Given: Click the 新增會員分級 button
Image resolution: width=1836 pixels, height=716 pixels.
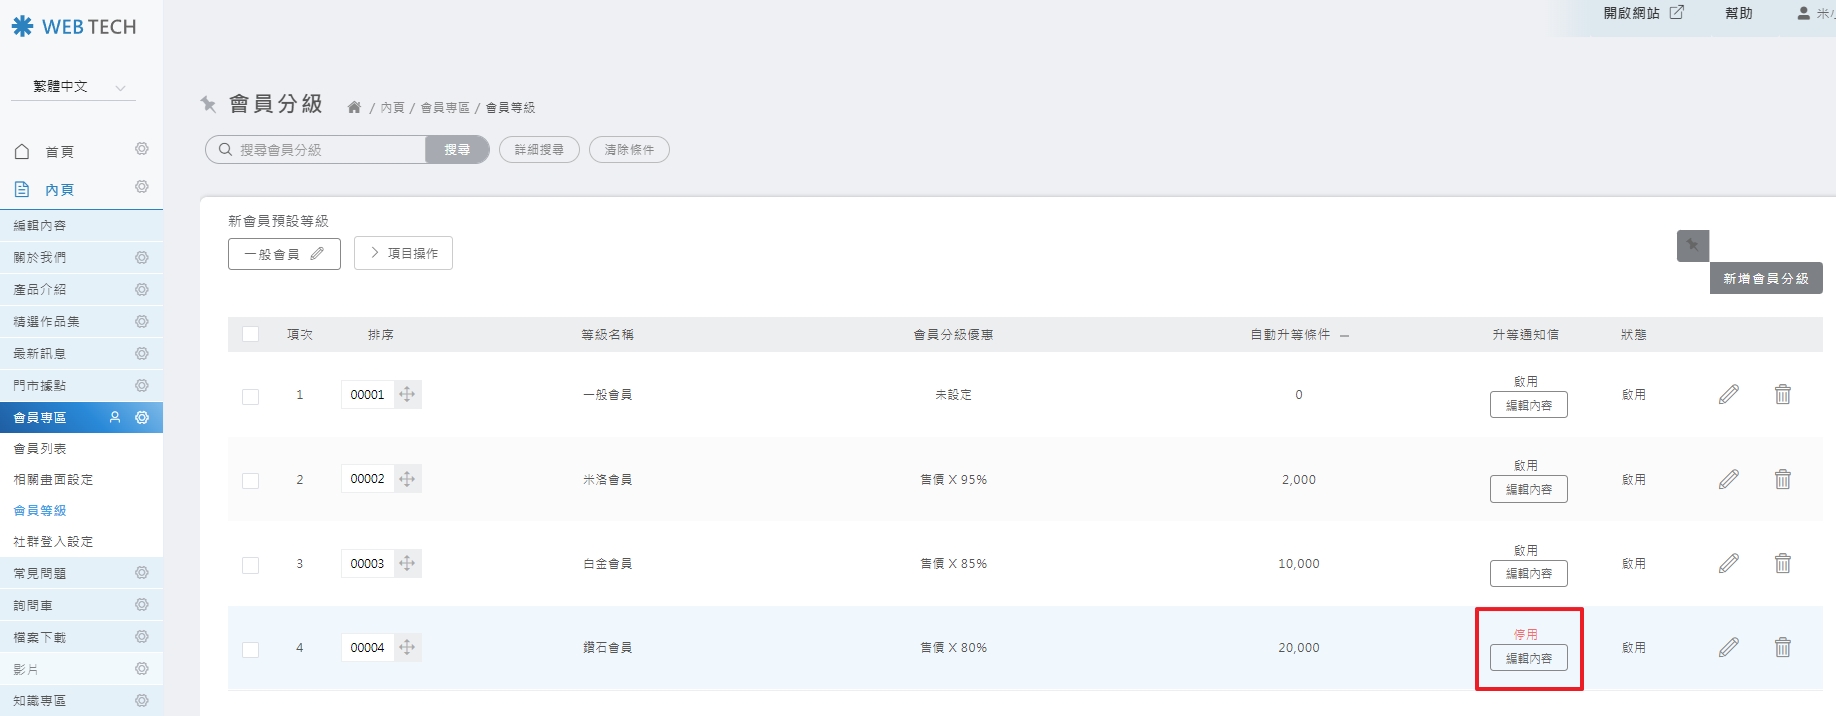Looking at the screenshot, I should click(1765, 279).
